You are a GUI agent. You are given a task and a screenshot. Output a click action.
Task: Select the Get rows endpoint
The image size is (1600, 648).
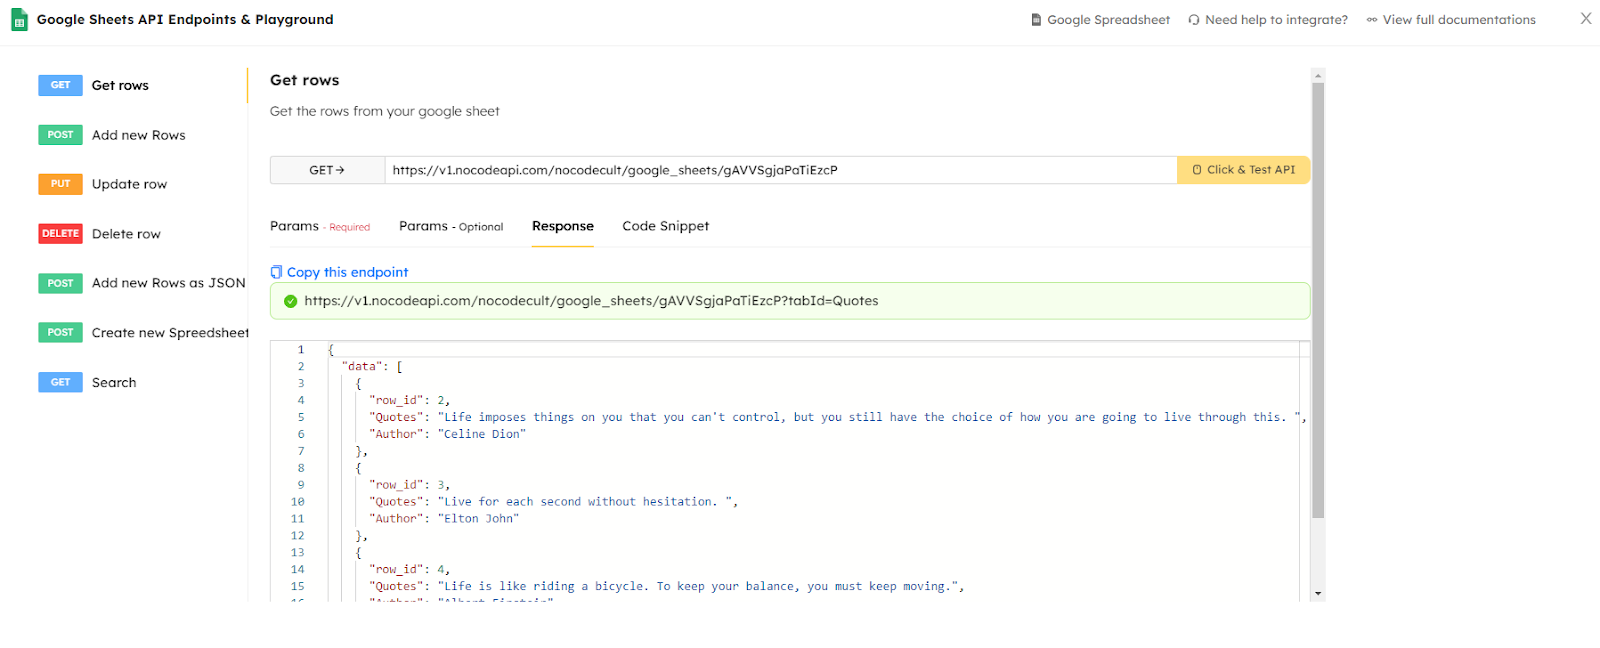pos(120,86)
